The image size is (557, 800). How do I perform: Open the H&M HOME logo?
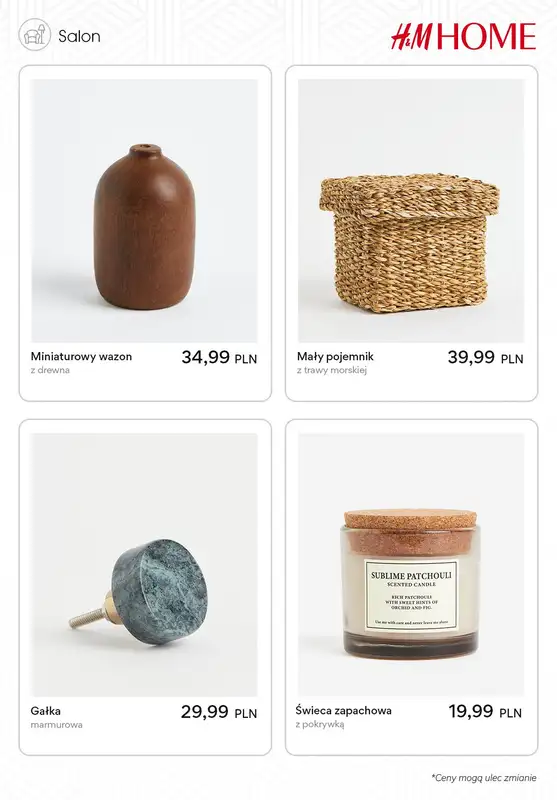464,36
